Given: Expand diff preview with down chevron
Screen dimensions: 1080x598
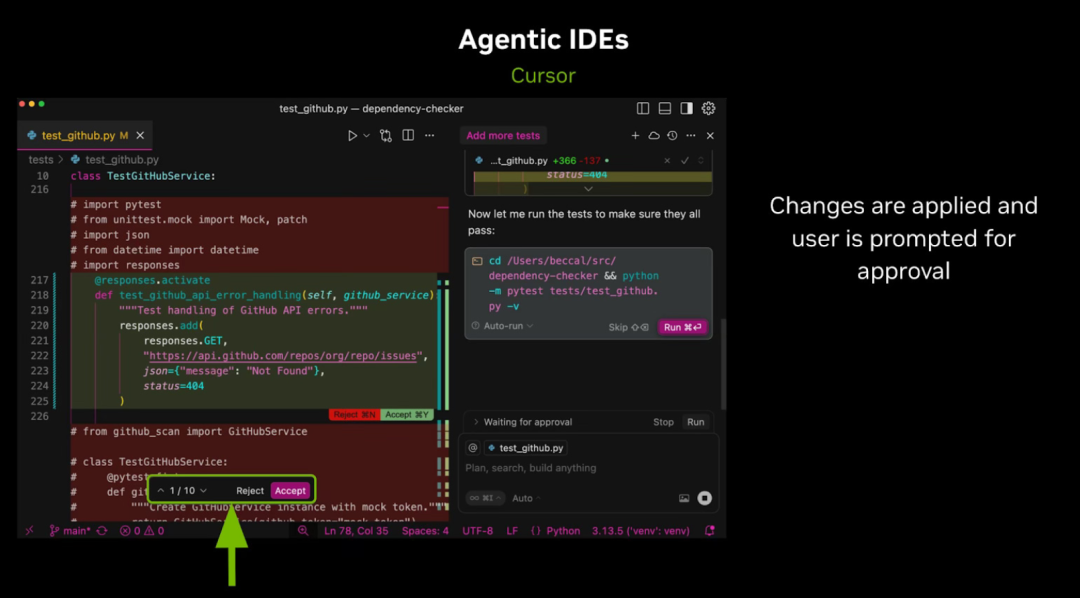Looking at the screenshot, I should click(x=588, y=189).
